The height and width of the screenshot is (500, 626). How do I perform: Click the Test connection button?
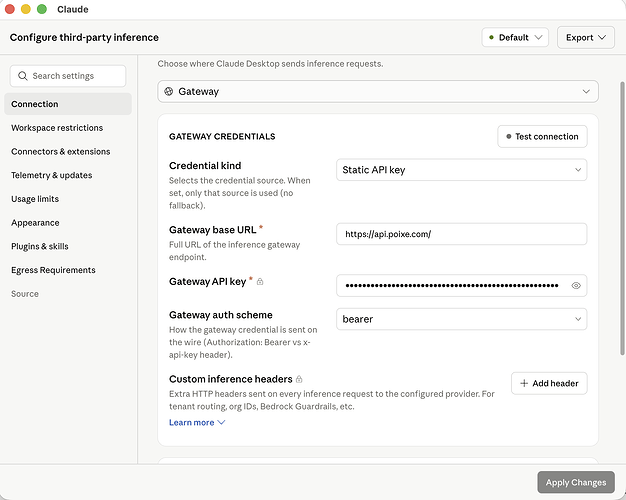point(542,137)
